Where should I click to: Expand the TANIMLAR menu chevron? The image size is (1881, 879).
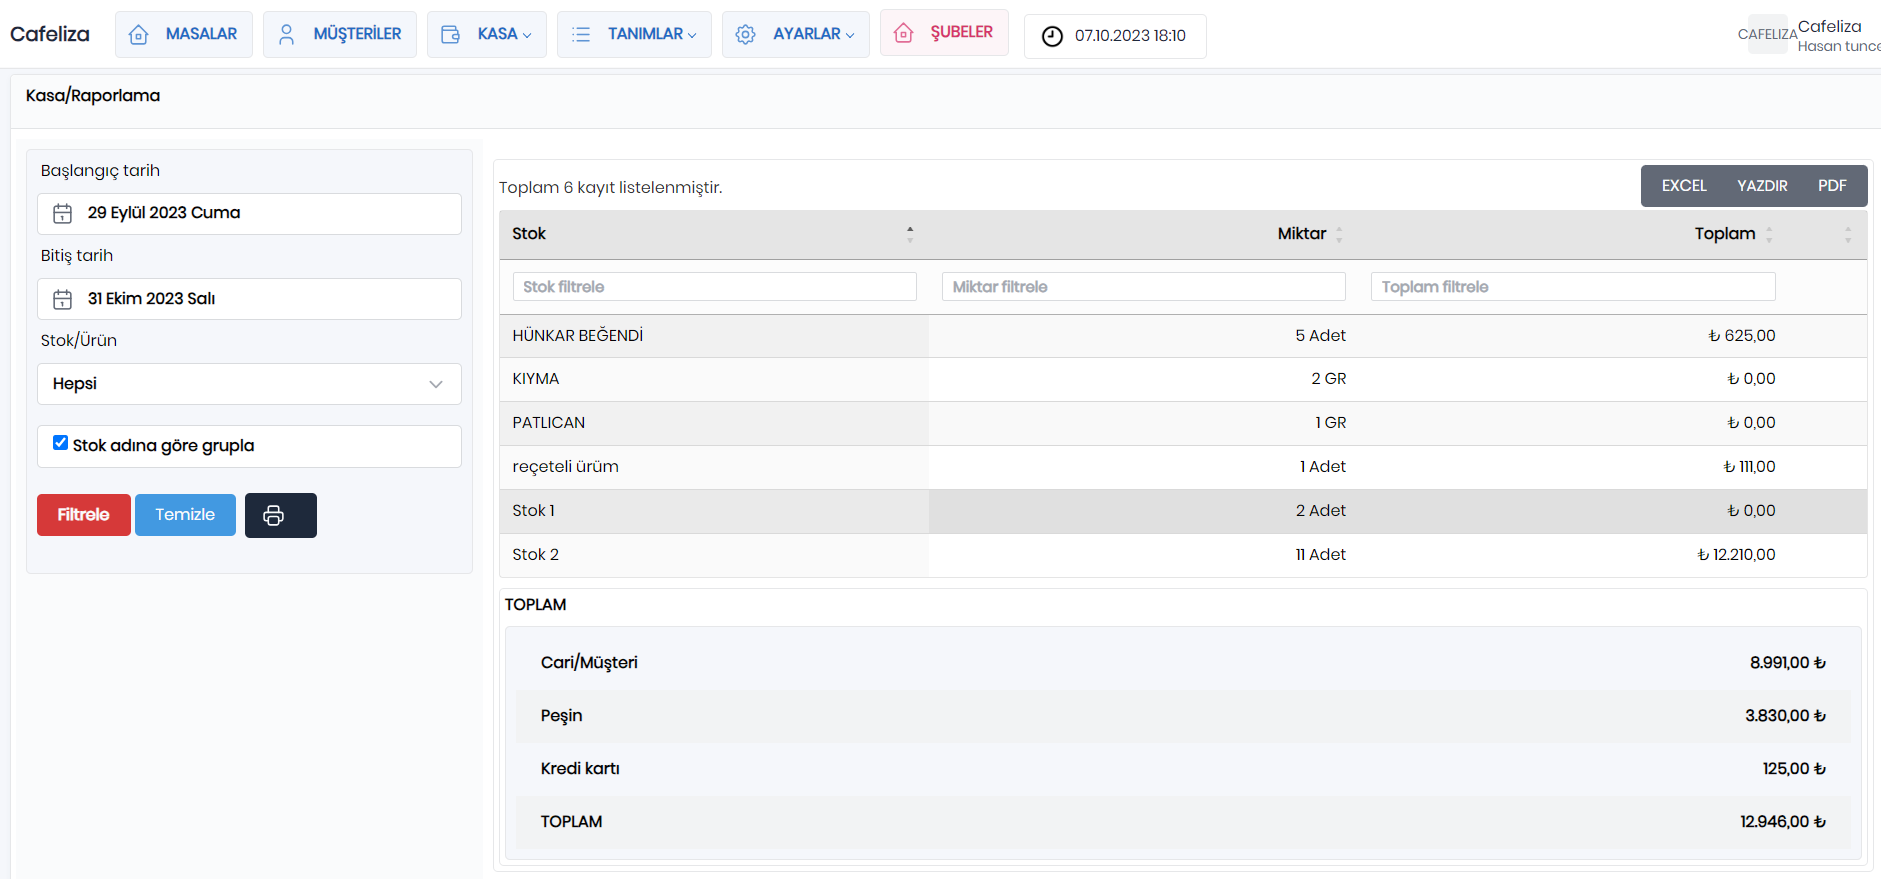(x=692, y=35)
